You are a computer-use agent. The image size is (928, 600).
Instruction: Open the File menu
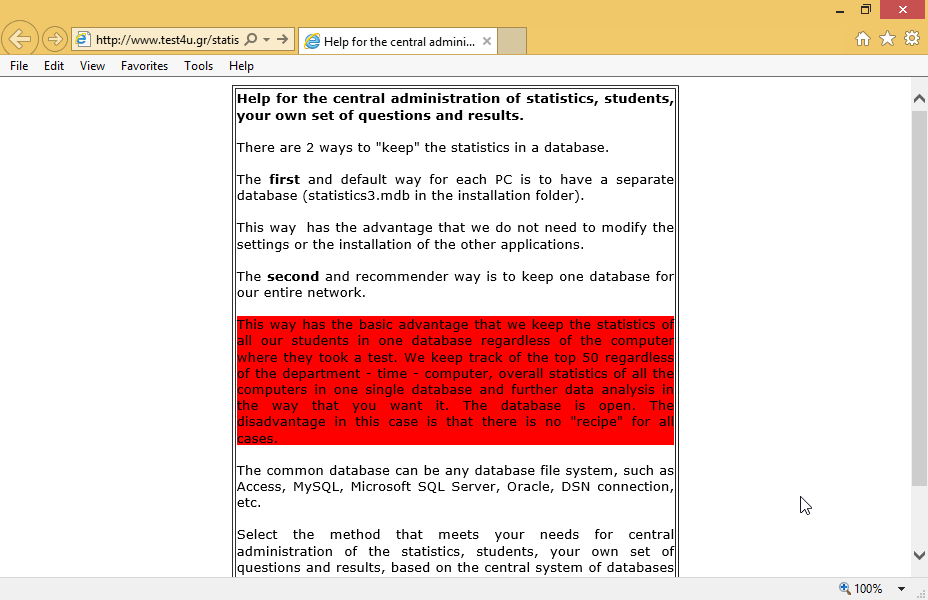[x=19, y=66]
